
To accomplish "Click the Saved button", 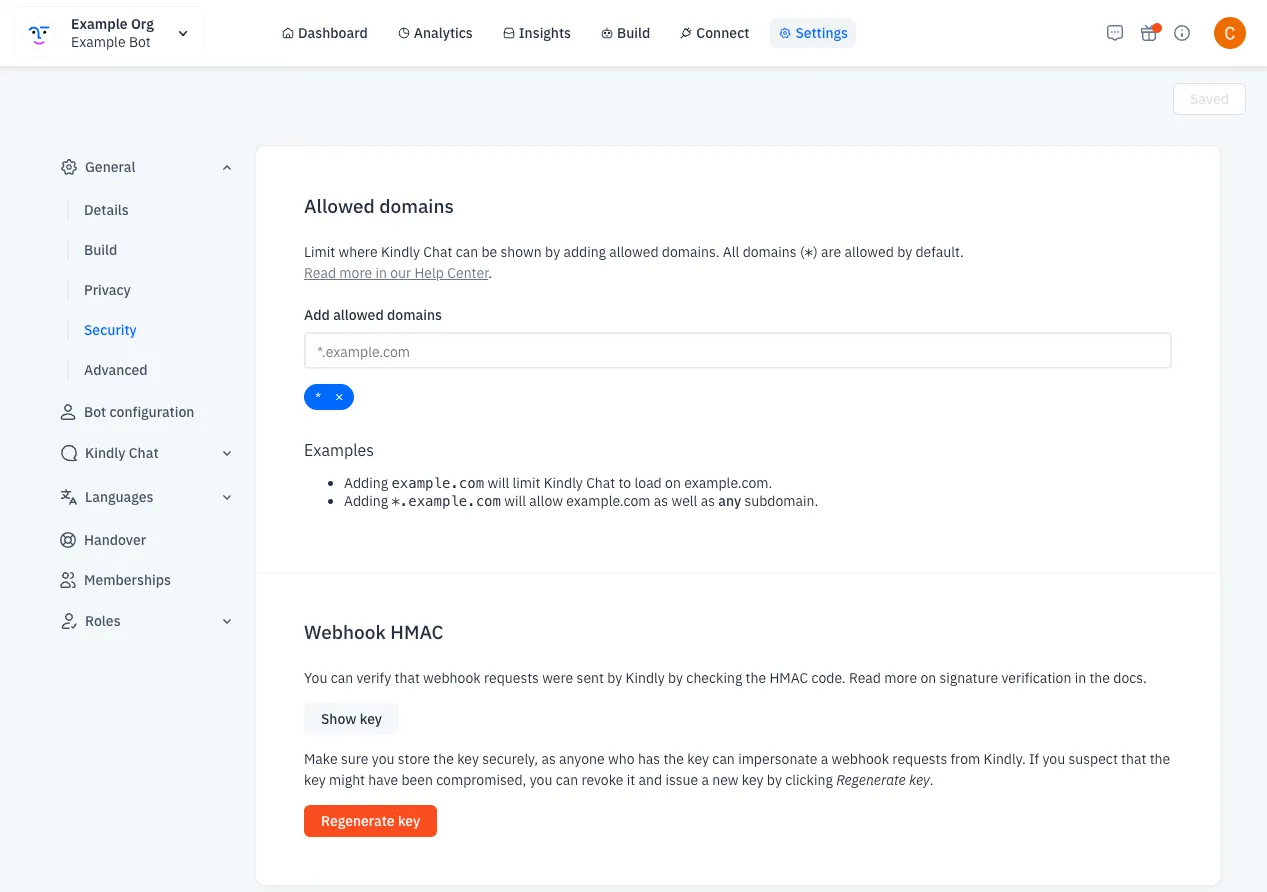I will coord(1209,99).
